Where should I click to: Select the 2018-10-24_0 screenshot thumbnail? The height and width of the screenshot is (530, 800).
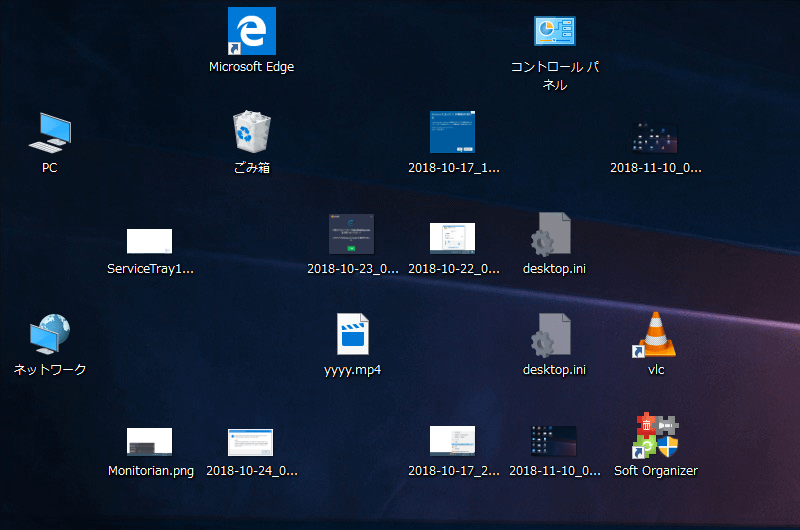251,442
